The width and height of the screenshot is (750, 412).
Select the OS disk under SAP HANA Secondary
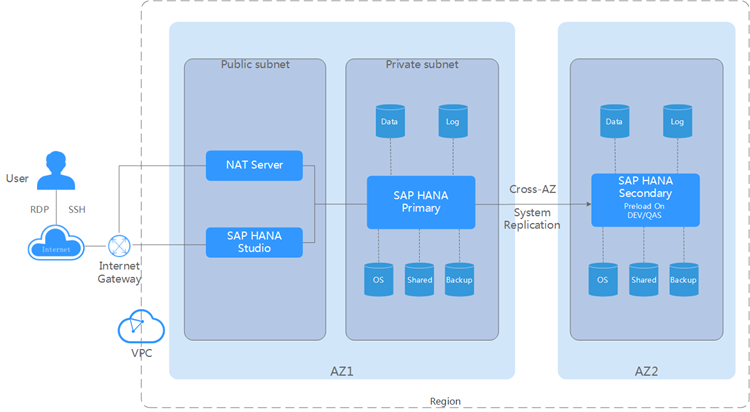(603, 279)
